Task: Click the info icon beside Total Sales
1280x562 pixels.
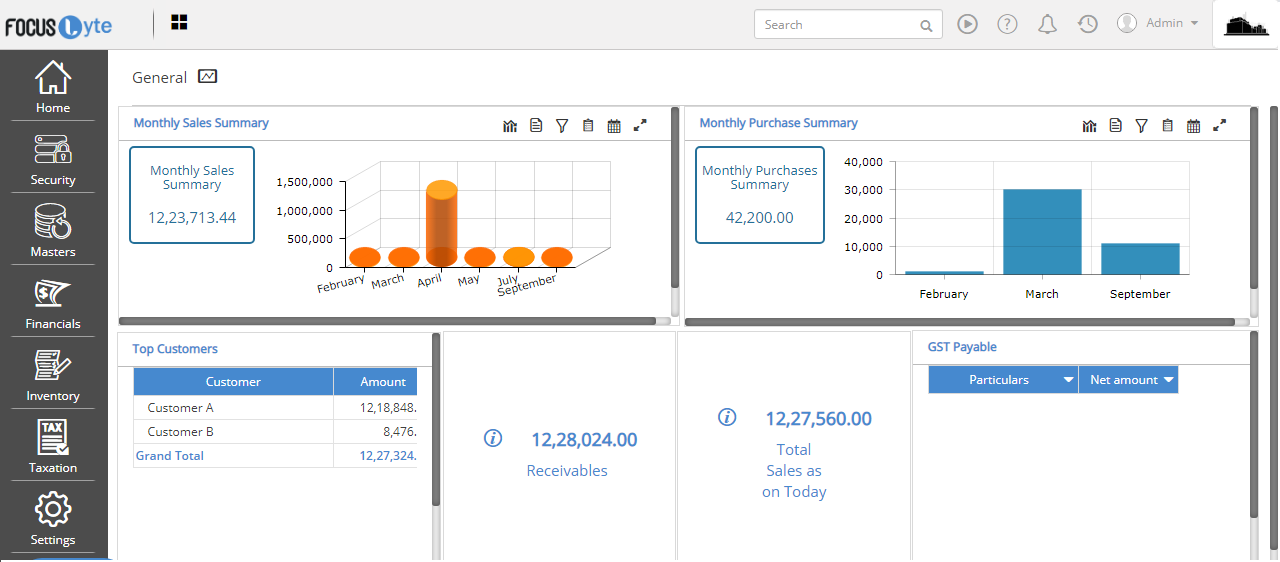Action: (x=727, y=417)
